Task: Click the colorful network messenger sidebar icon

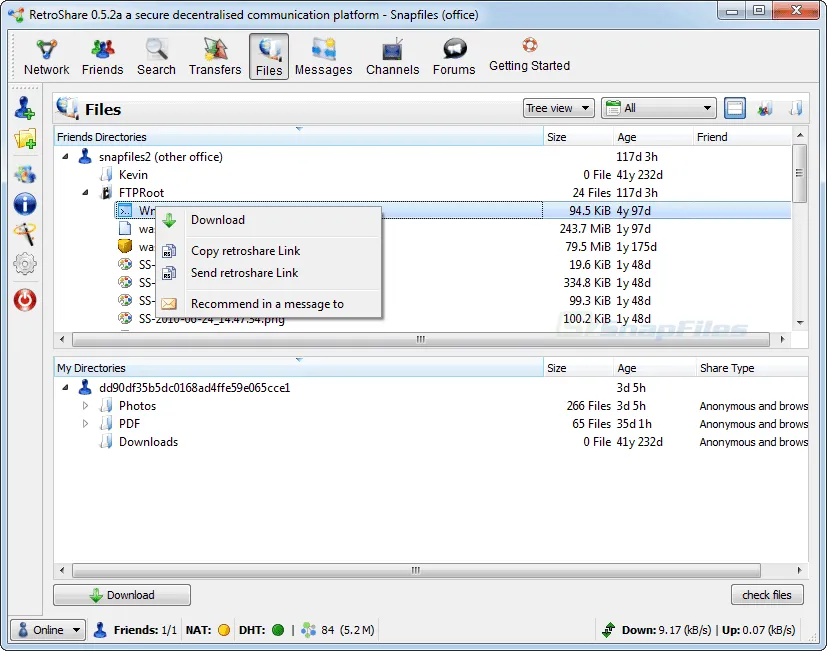Action: click(25, 174)
